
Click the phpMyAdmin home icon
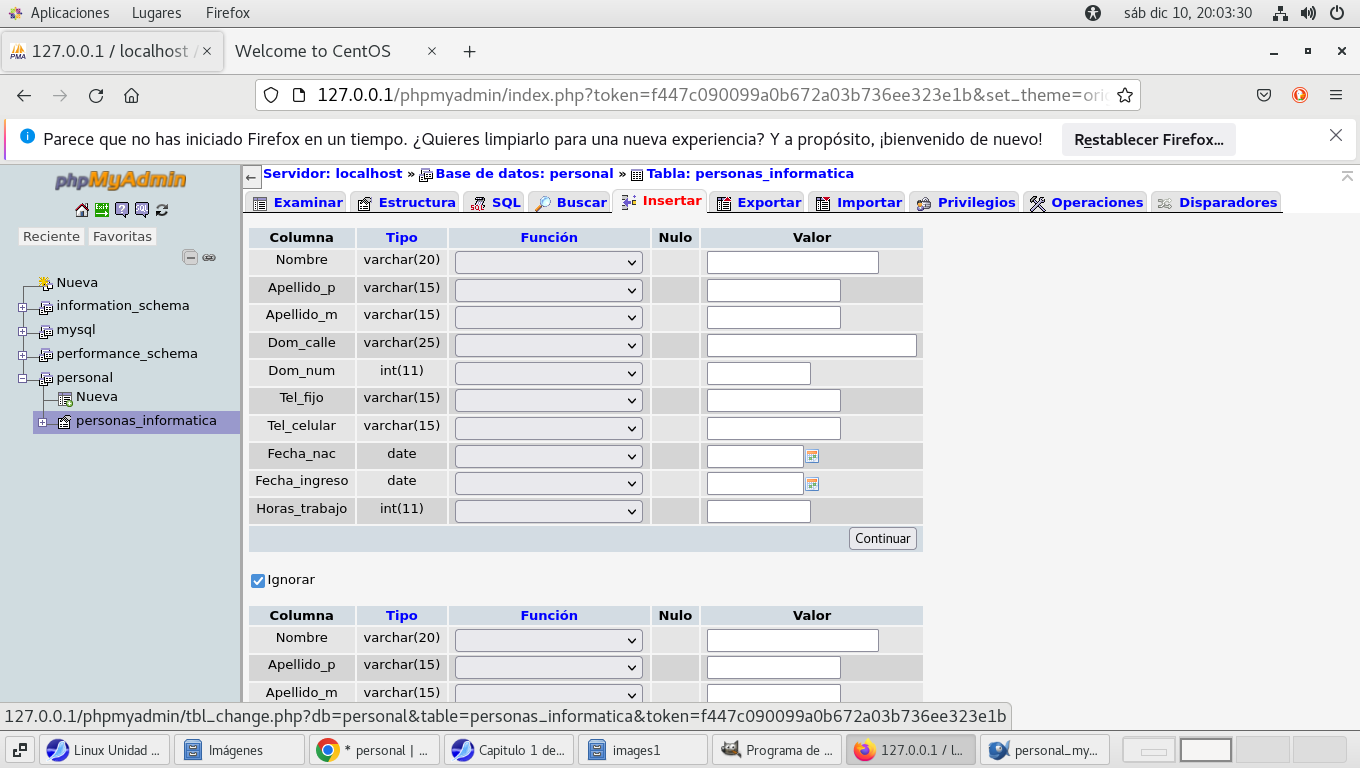tap(82, 210)
